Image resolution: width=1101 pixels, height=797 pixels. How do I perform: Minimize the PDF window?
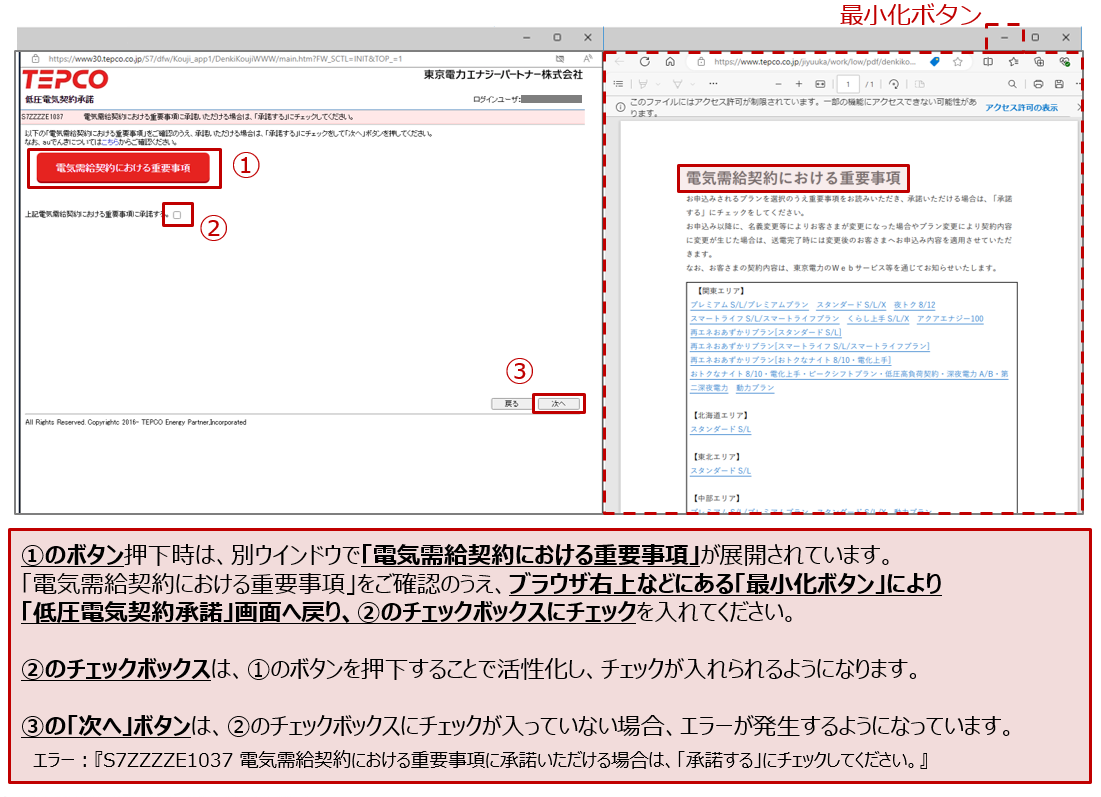1004,37
